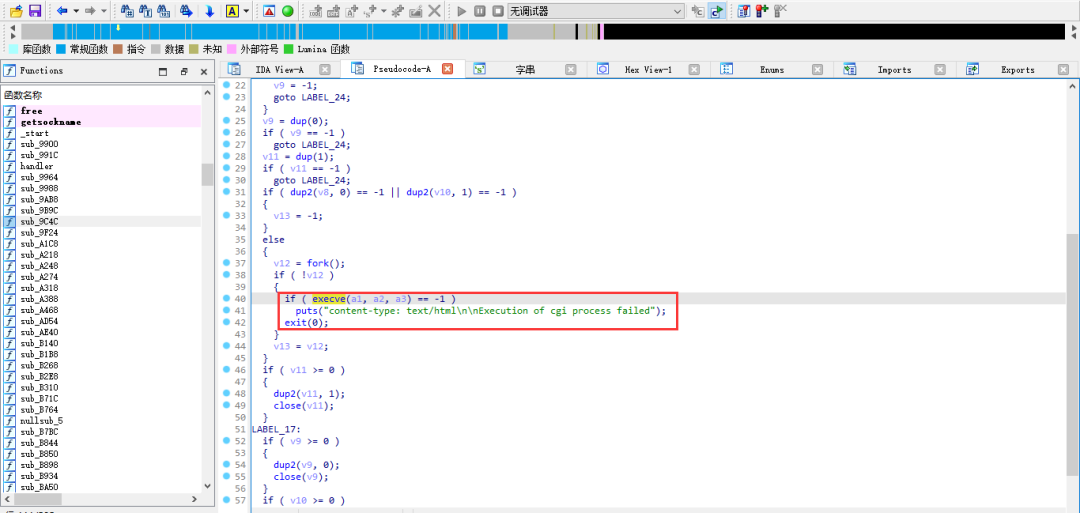The image size is (1080, 513).
Task: Toggle breakpoint dot on line 48
Action: pyautogui.click(x=227, y=393)
